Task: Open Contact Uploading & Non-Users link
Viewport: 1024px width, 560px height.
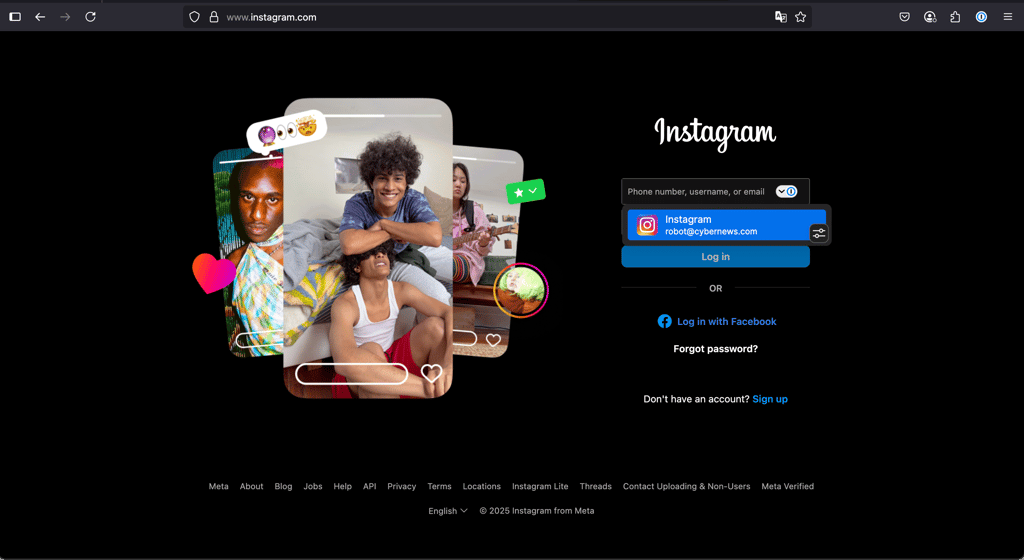Action: pyautogui.click(x=686, y=486)
